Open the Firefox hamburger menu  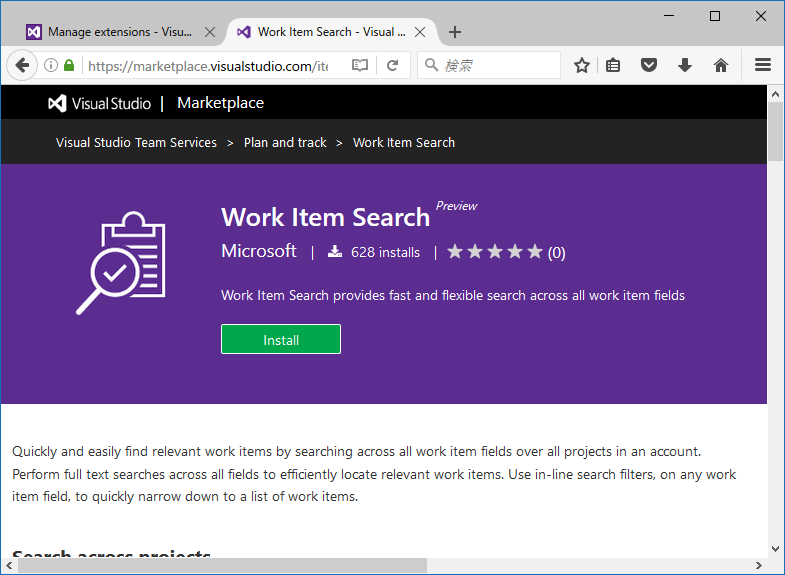[x=762, y=65]
